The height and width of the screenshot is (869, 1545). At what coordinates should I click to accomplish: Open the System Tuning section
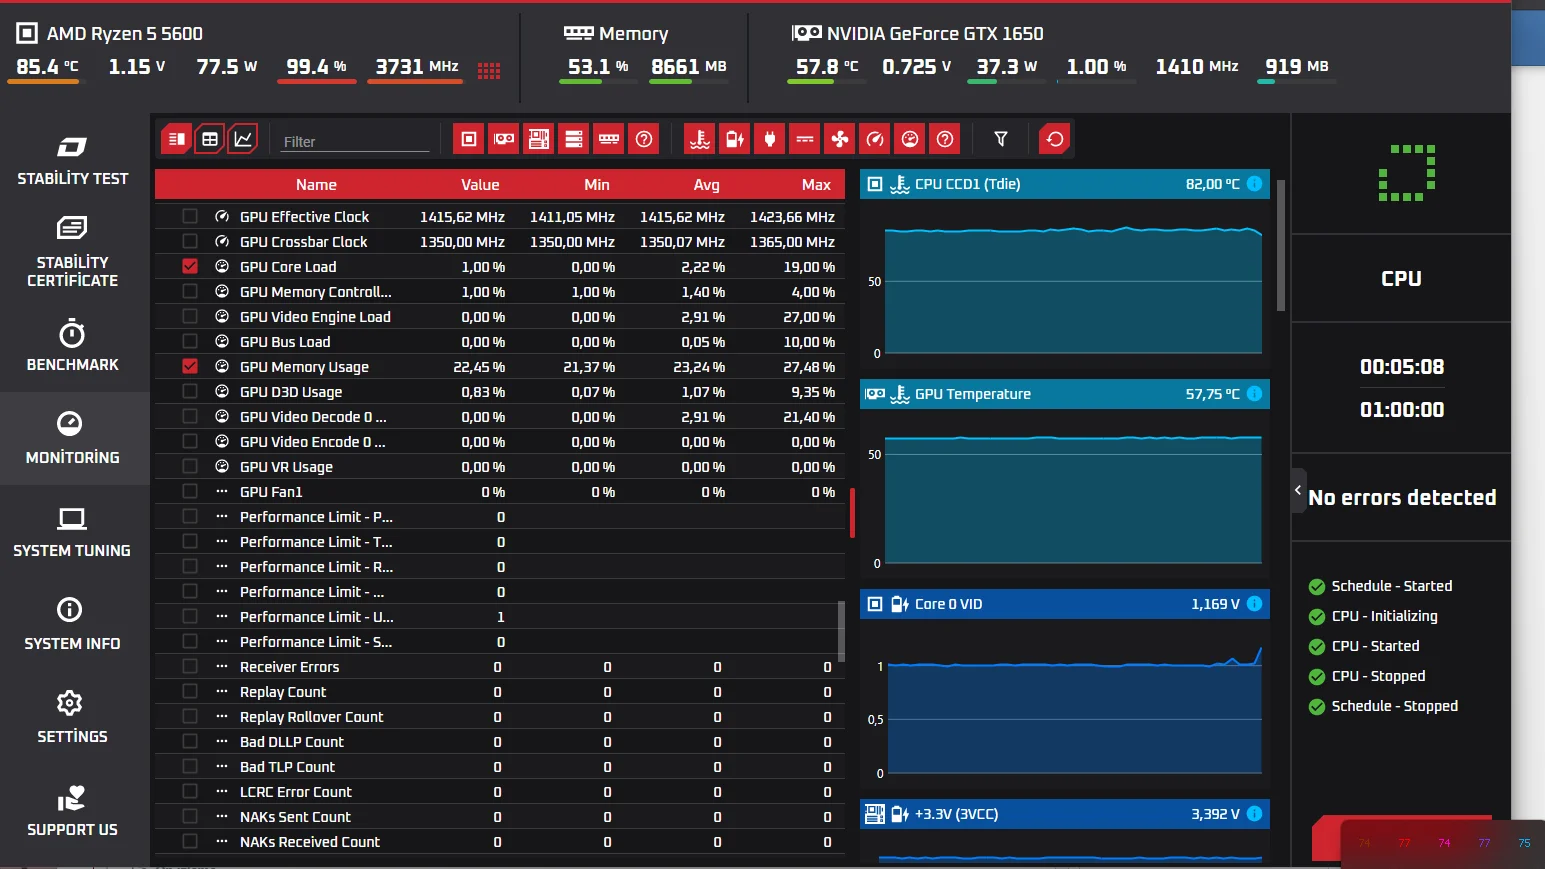pos(73,532)
